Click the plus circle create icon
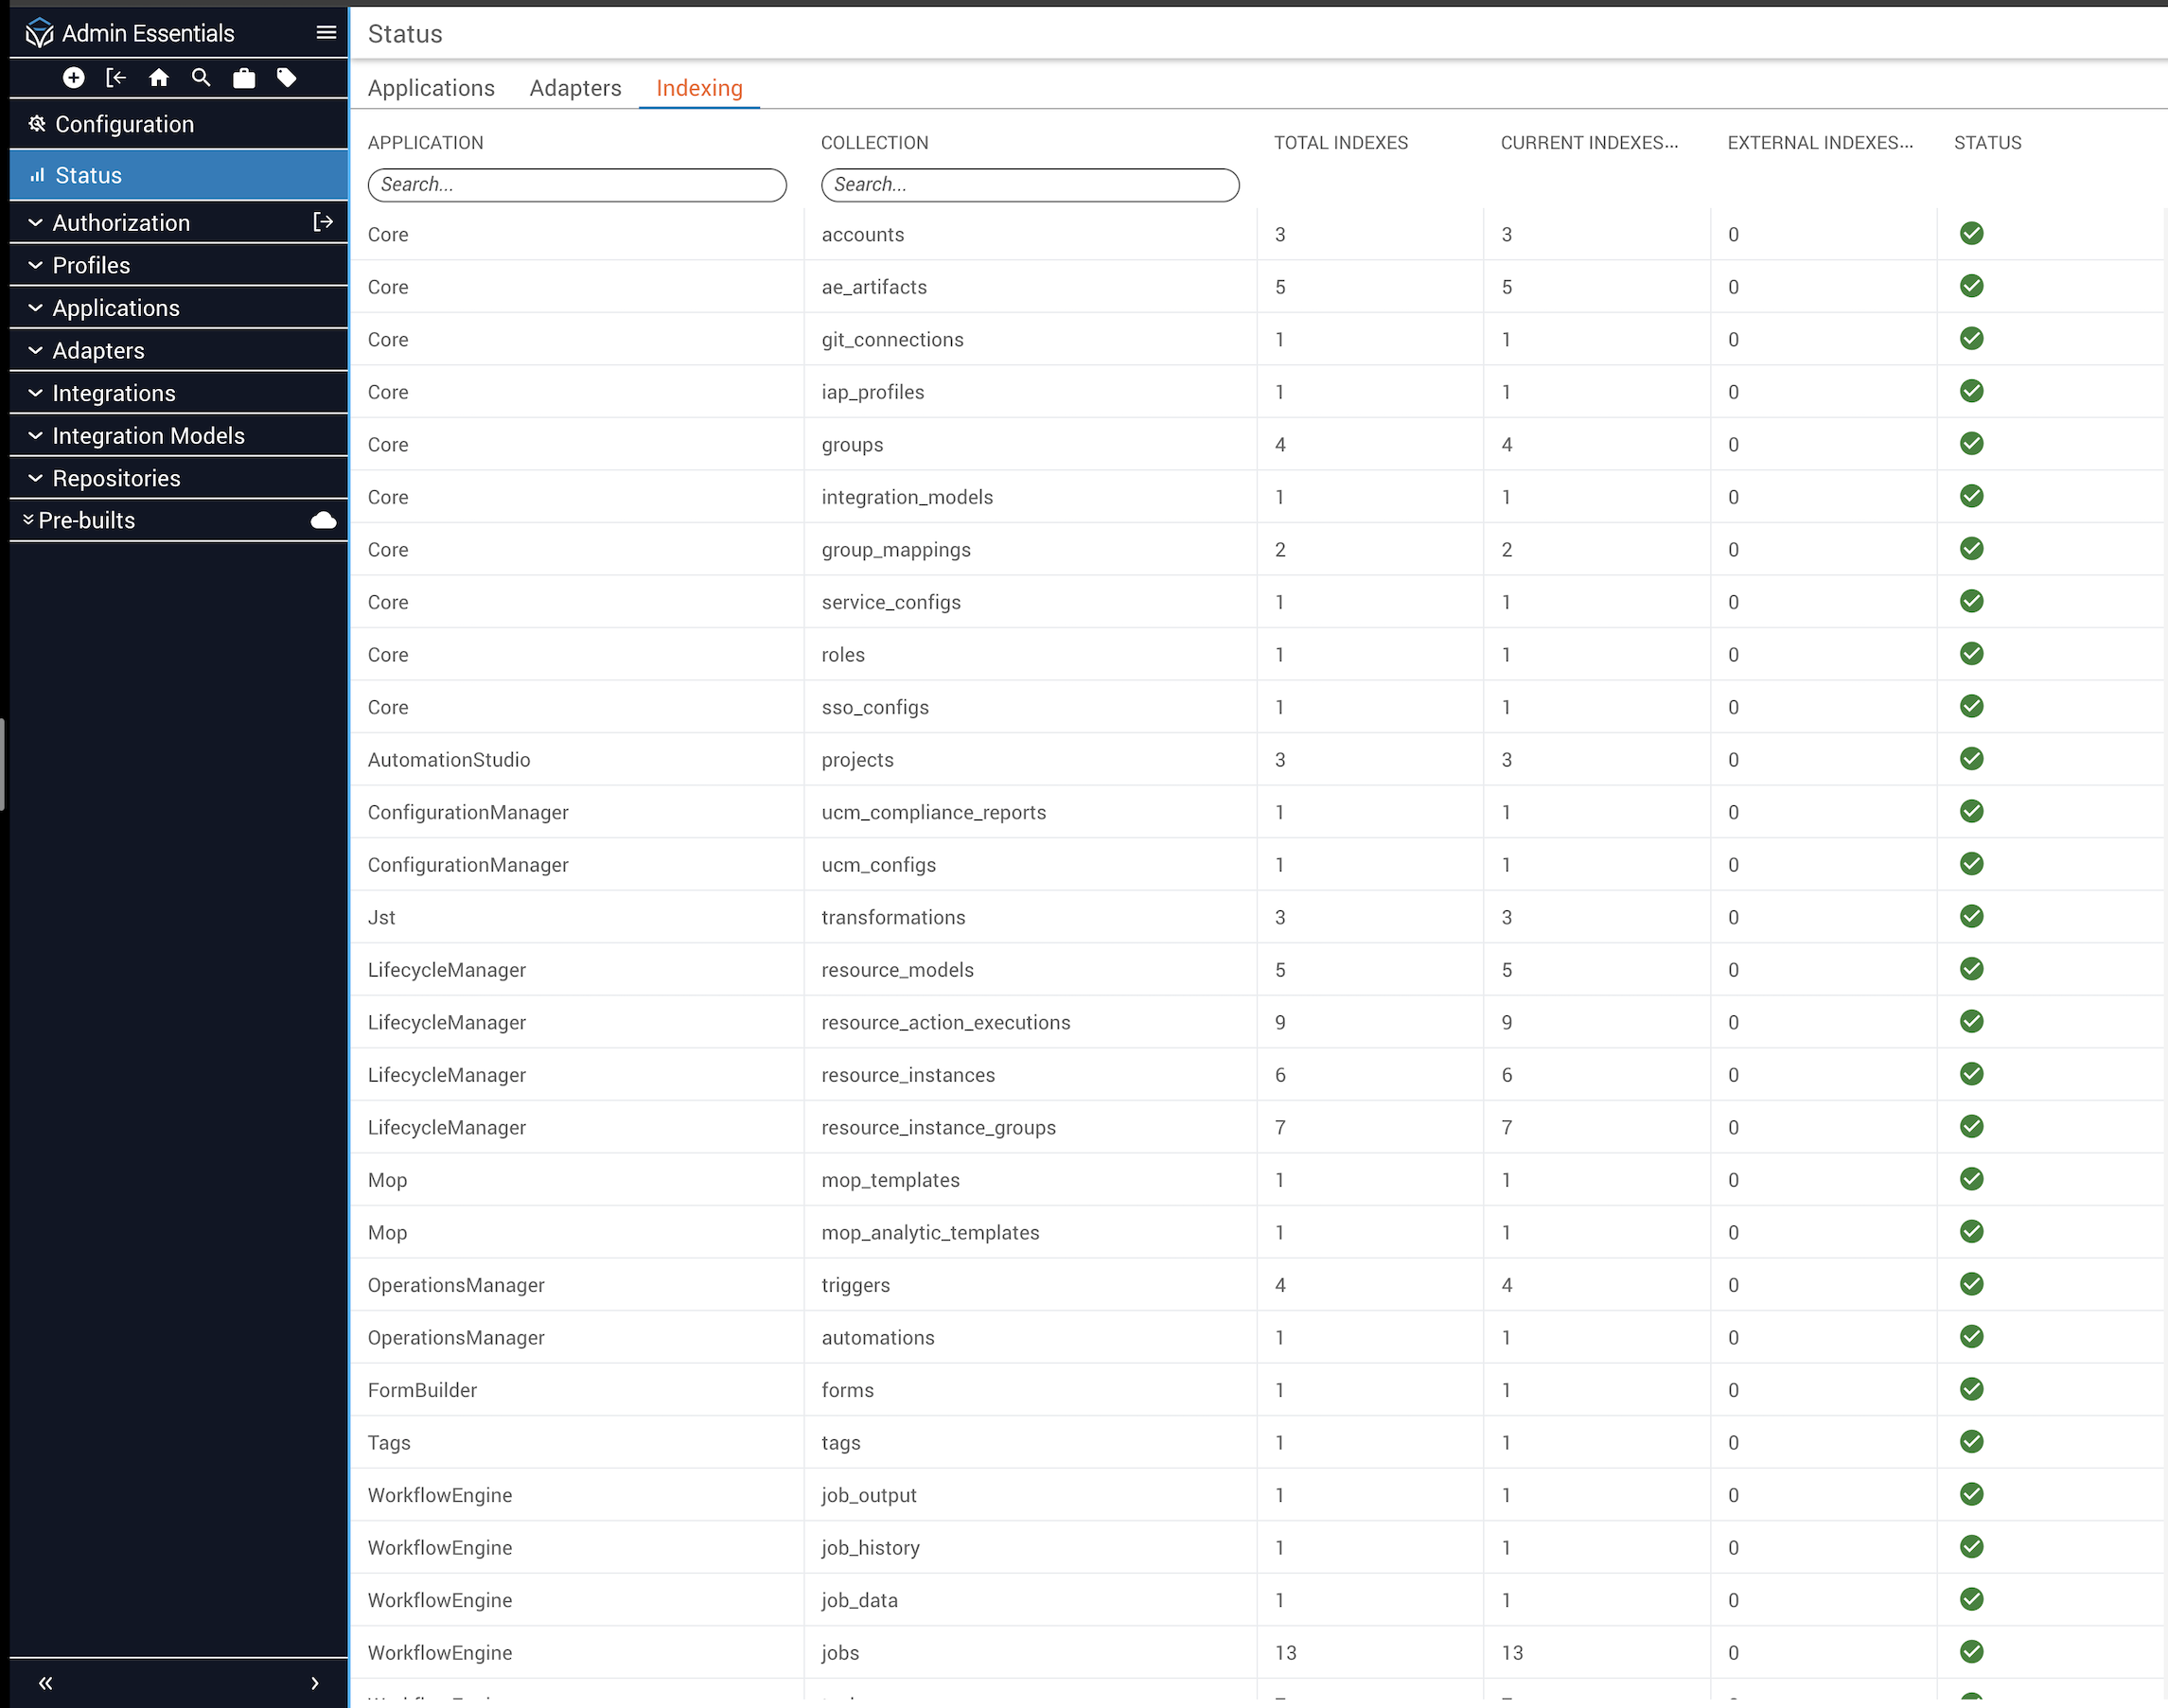This screenshot has height=1708, width=2168. point(73,78)
